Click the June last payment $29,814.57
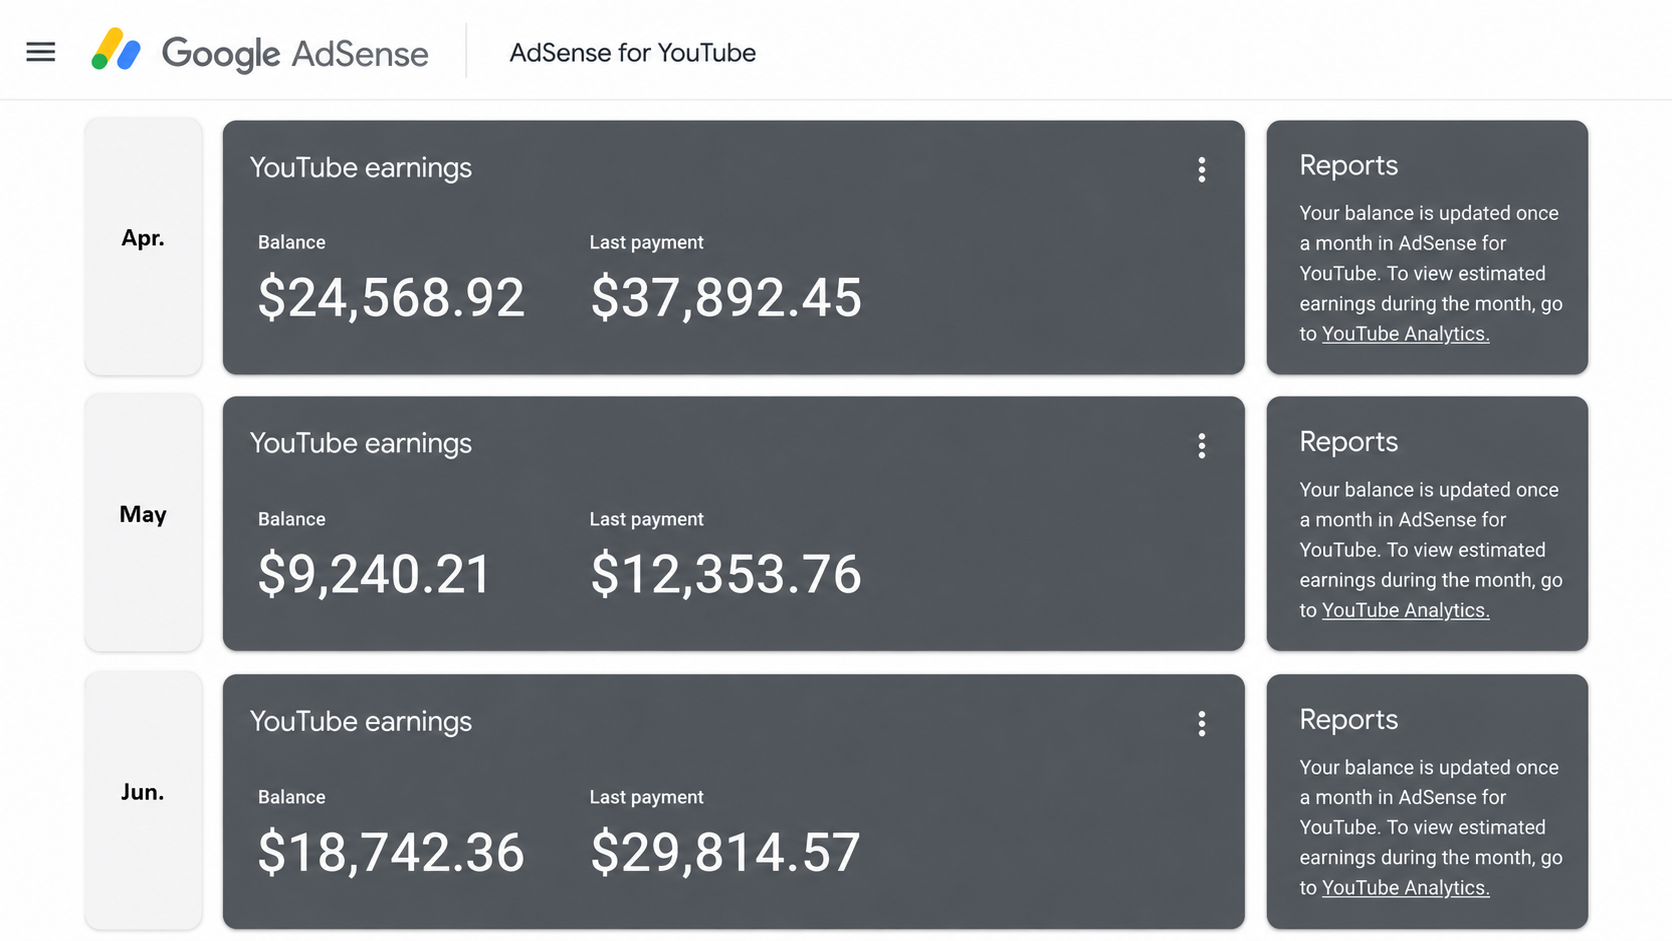This screenshot has height=941, width=1672. tap(725, 852)
